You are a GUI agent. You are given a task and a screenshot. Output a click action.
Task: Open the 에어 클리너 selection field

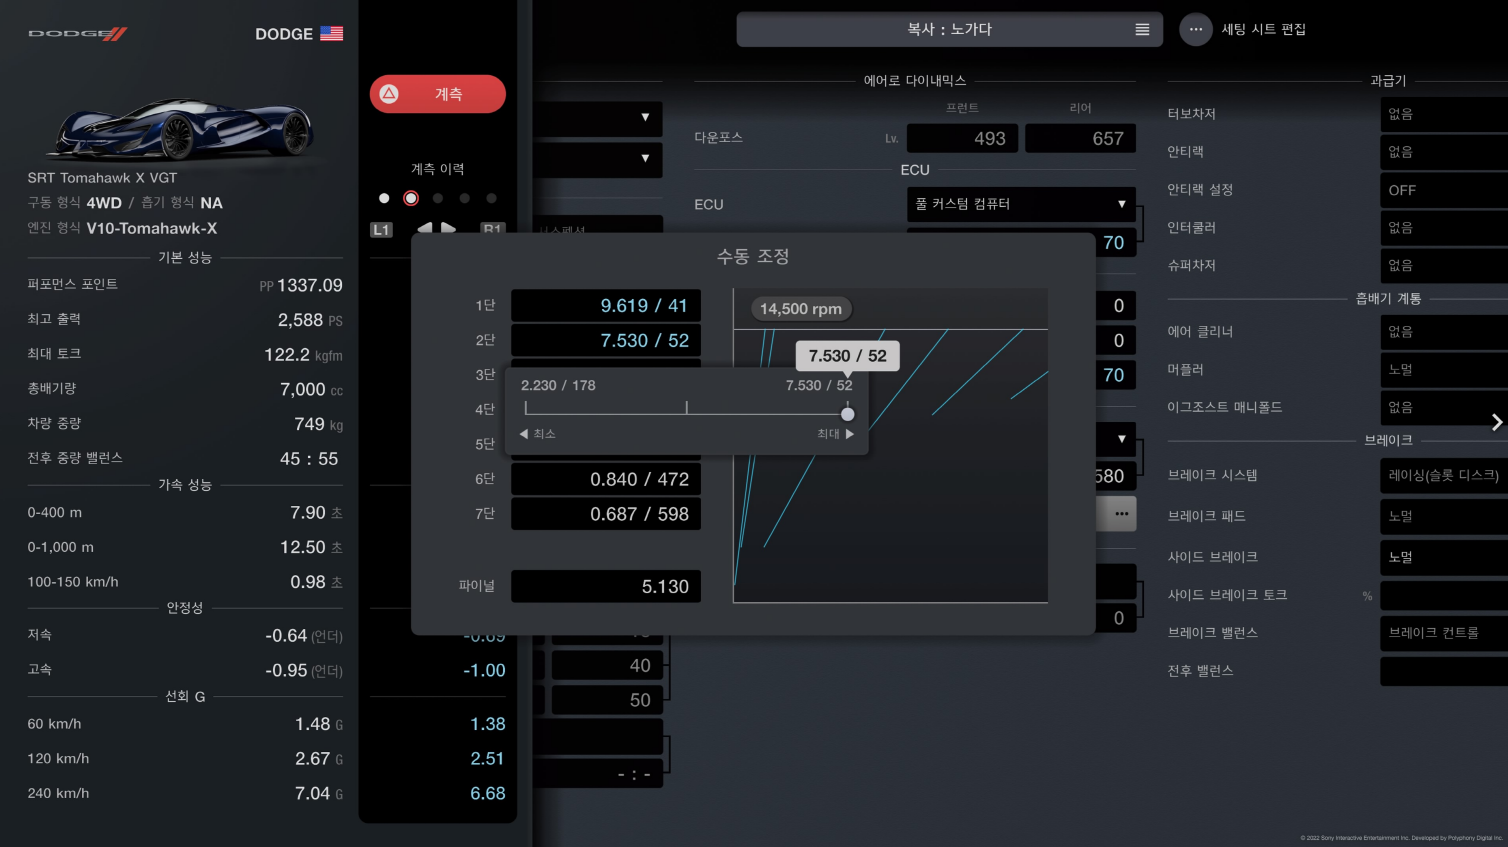tap(1444, 332)
